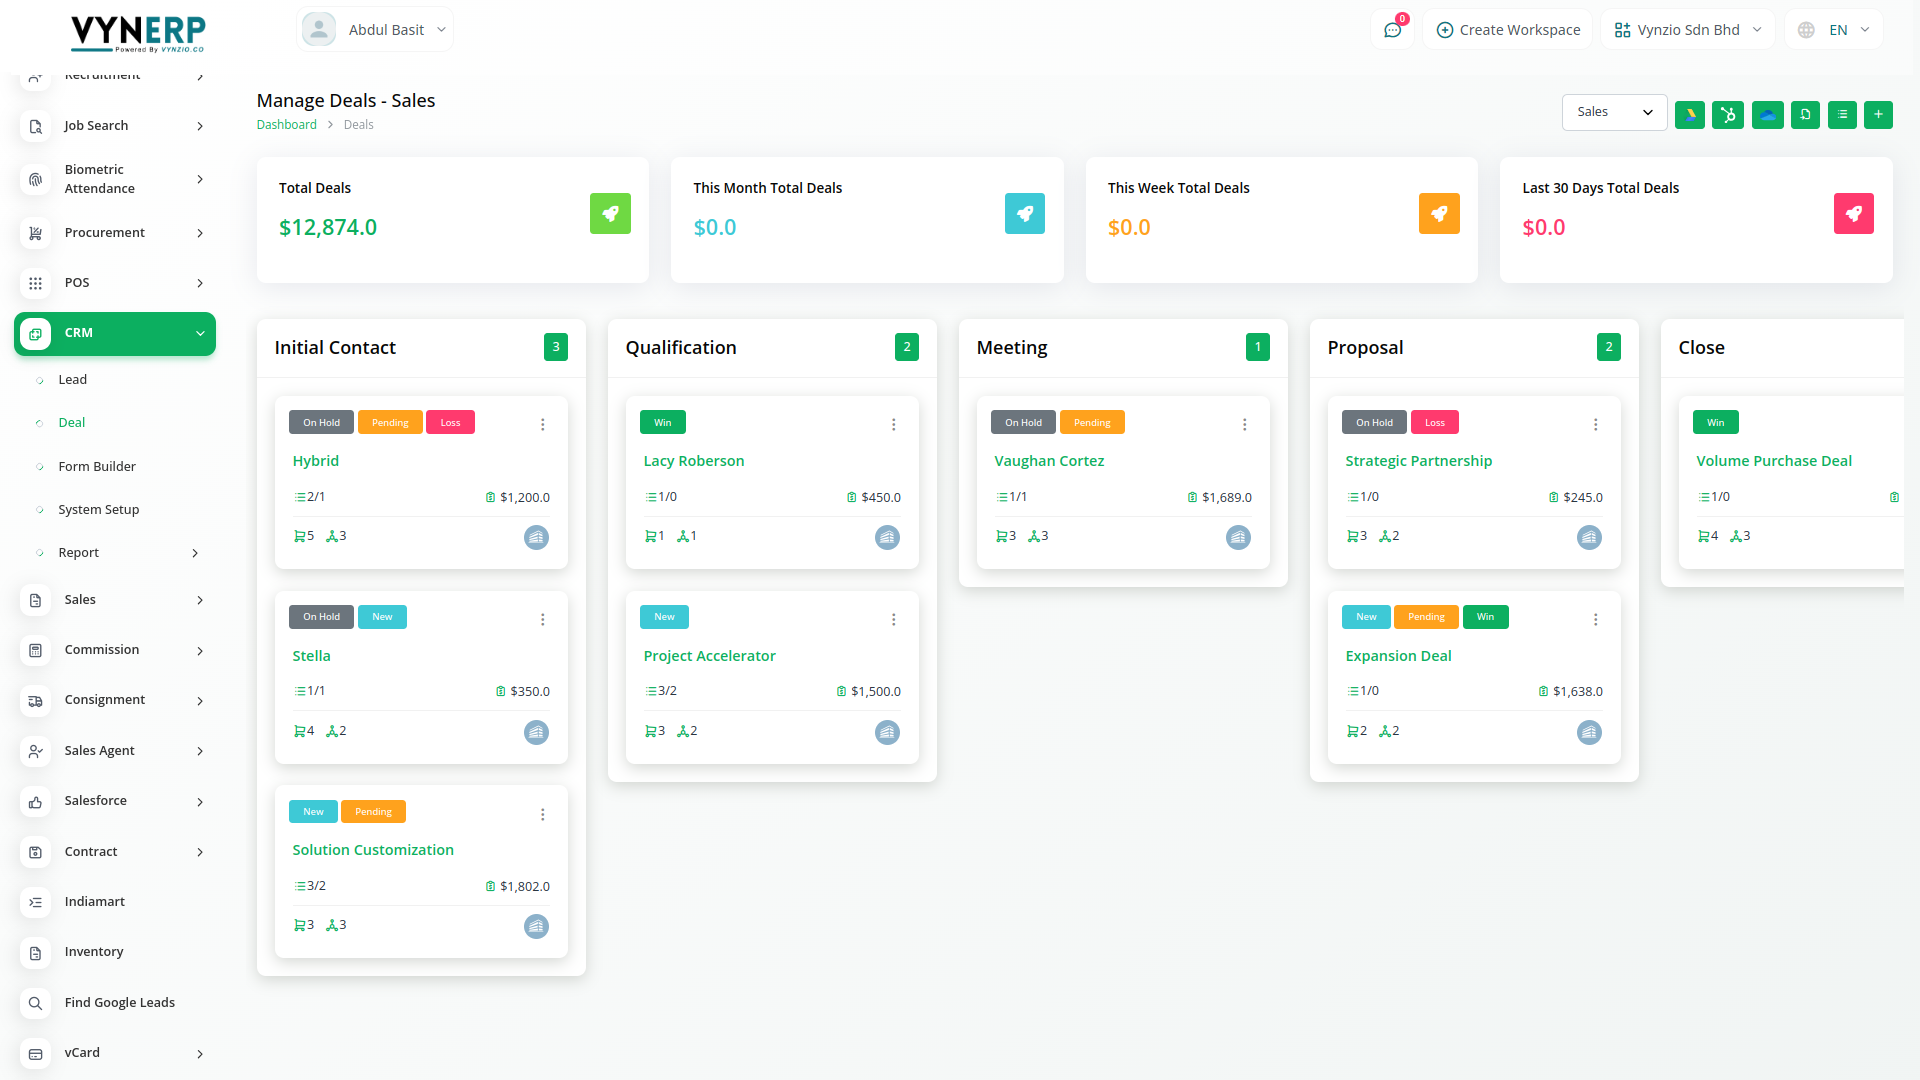Switch to list view icon
This screenshot has height=1080, width=1920.
pyautogui.click(x=1842, y=115)
